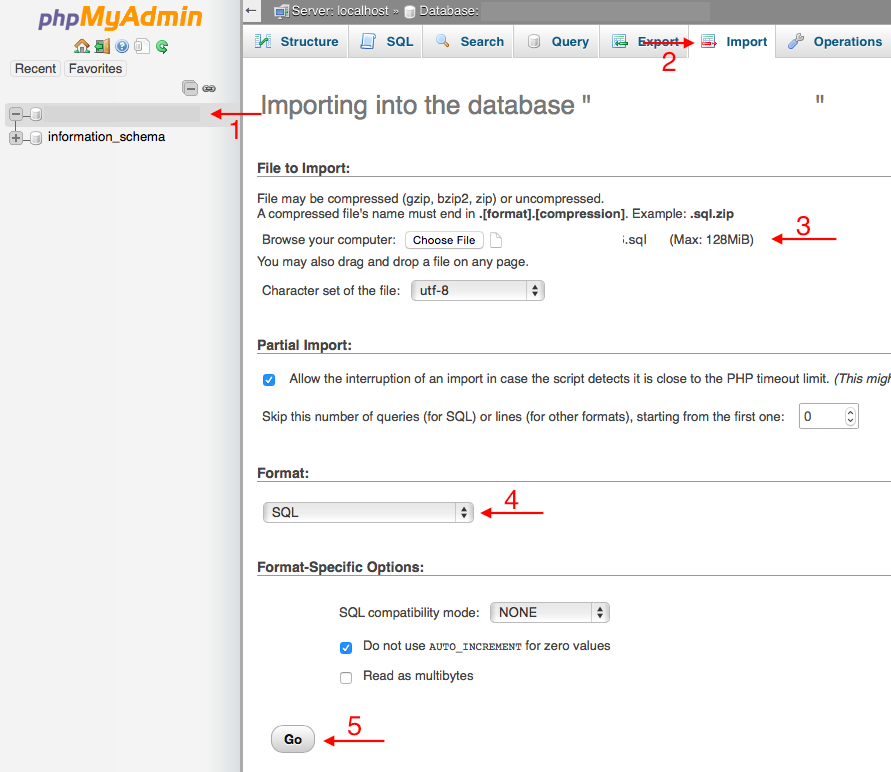Click Choose File to browse your computer

[x=444, y=239]
